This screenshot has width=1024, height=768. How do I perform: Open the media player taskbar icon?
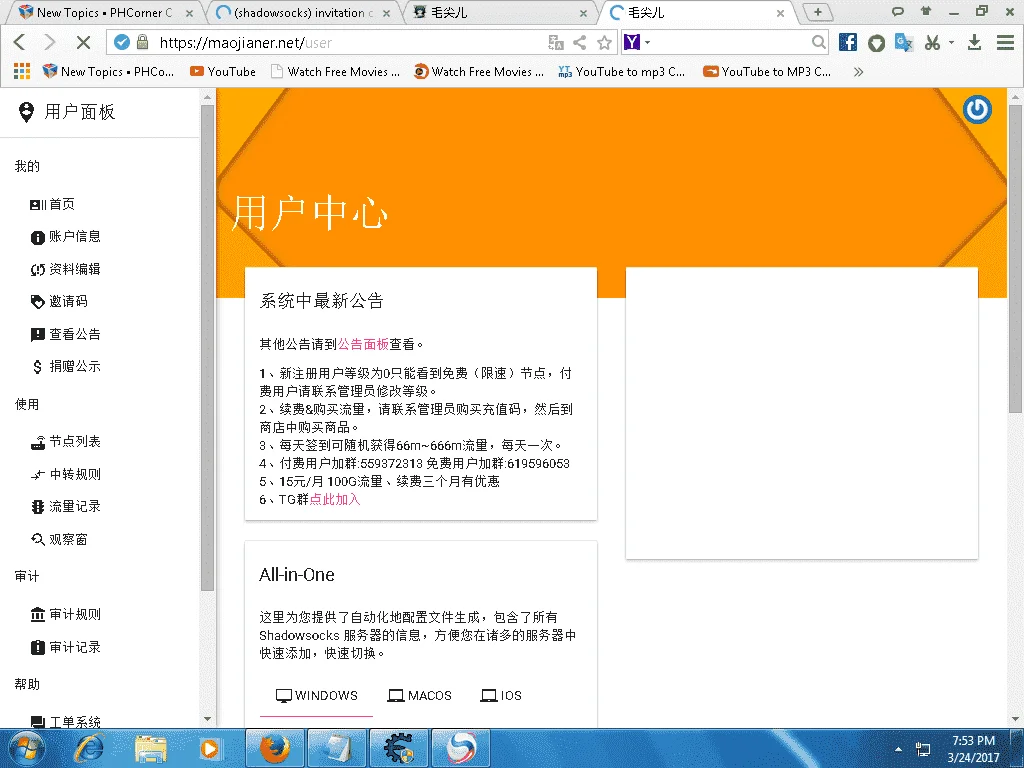[x=210, y=748]
